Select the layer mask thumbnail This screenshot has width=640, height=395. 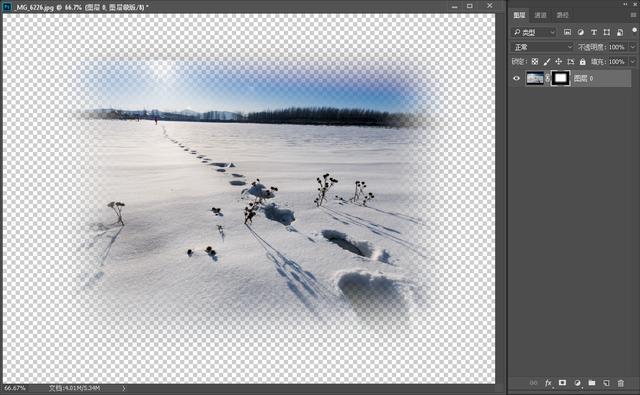click(561, 78)
